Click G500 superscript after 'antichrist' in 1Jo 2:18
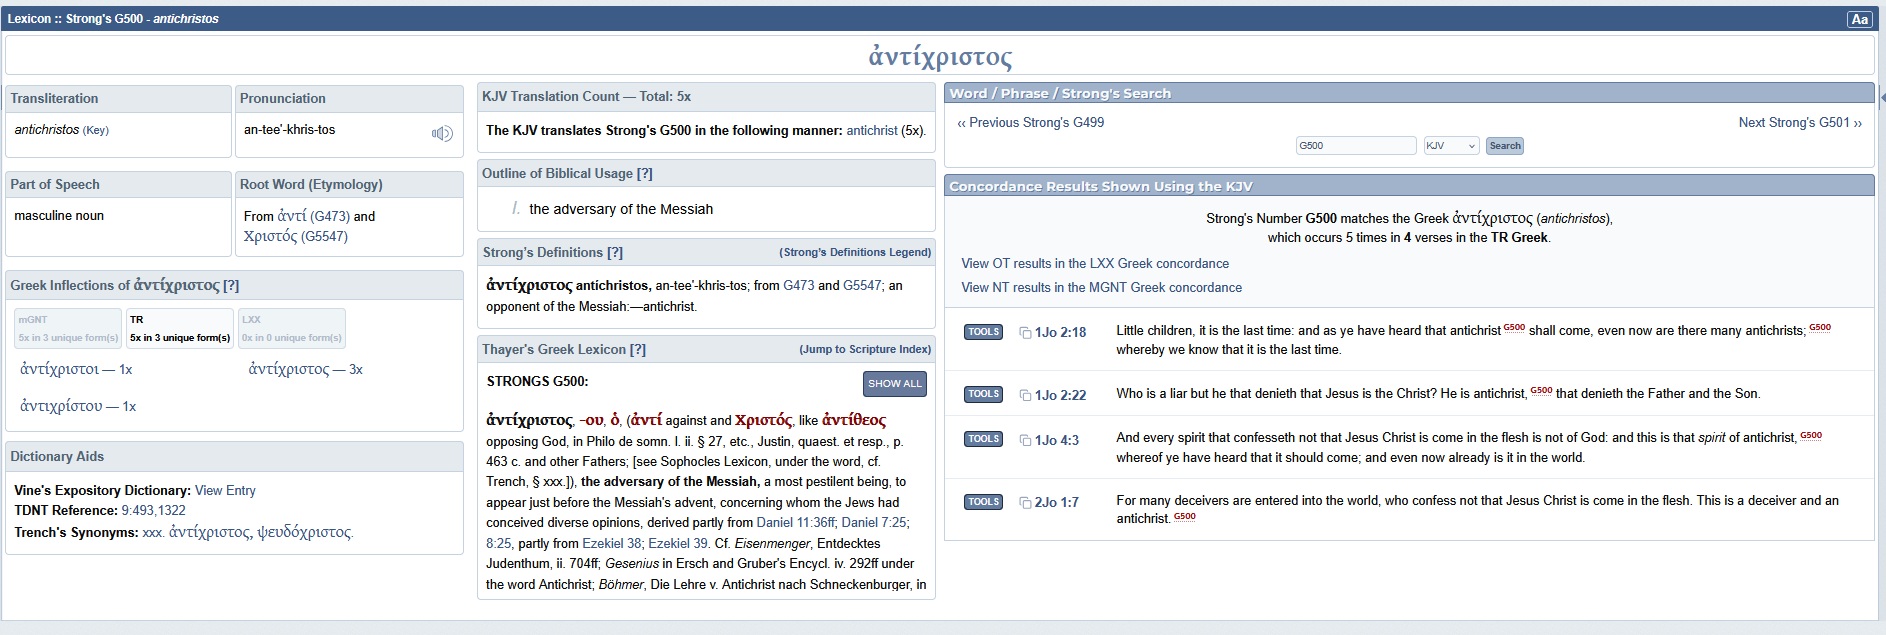The height and width of the screenshot is (635, 1886). (1514, 328)
